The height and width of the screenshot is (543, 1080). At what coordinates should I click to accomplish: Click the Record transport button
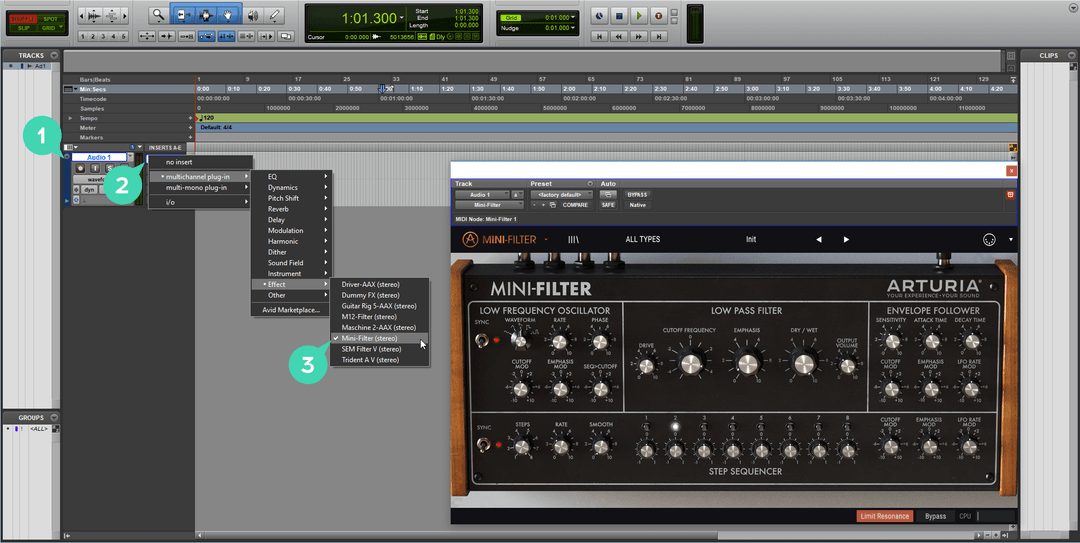click(x=658, y=15)
